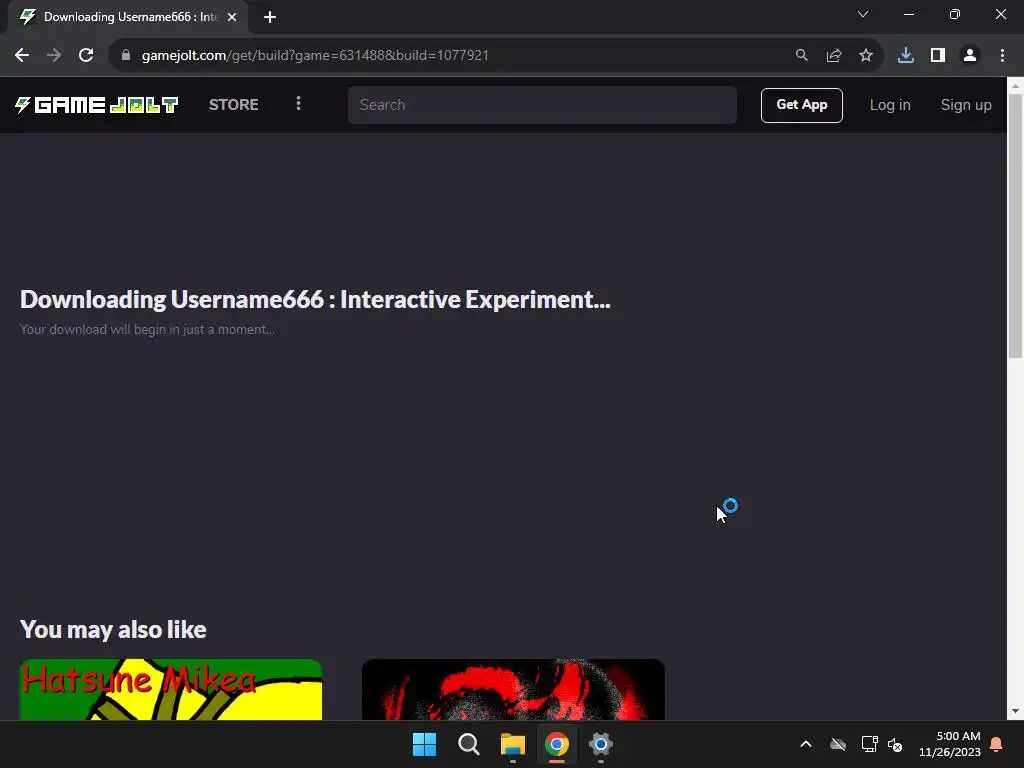This screenshot has height=768, width=1024.
Task: Open the three-dot menu beside STORE
Action: [298, 104]
